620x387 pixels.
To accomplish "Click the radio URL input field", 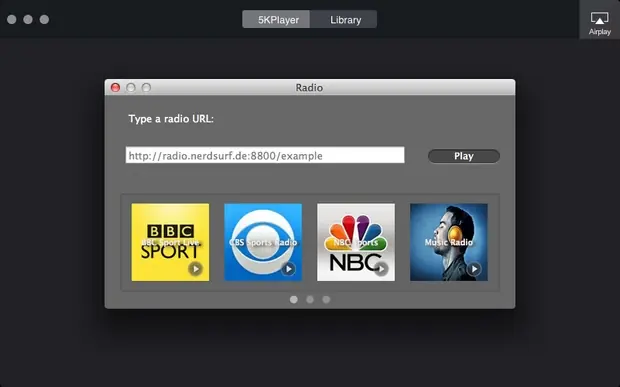I will point(265,155).
